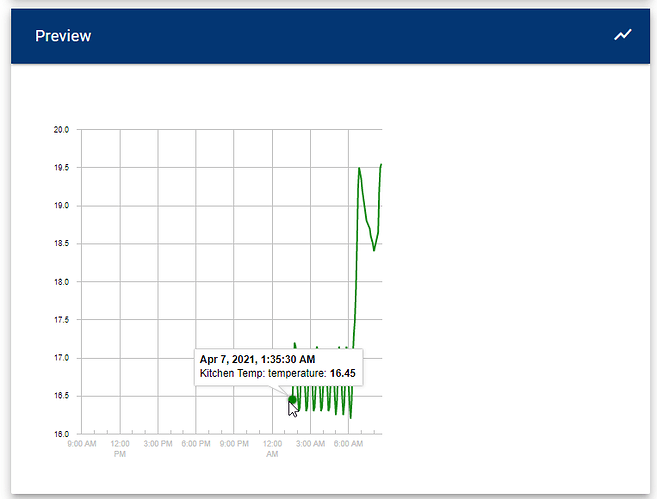Screen dimensions: 657x499
Task: Click the 9:00 PM time axis label
Action: coord(234,443)
